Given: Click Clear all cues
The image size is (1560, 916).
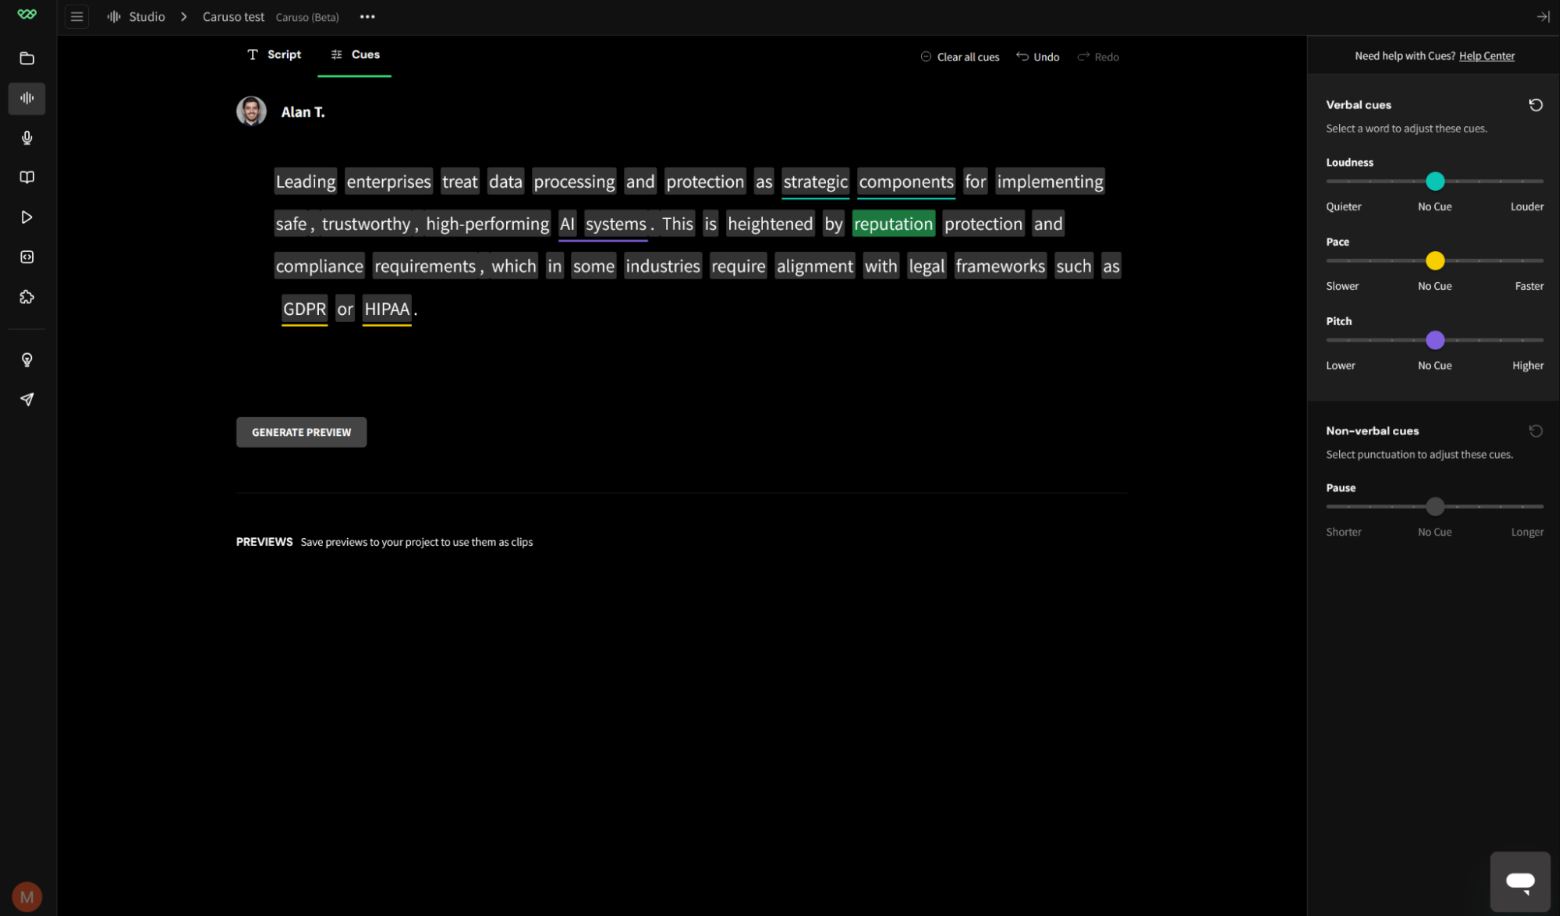Looking at the screenshot, I should pos(960,57).
